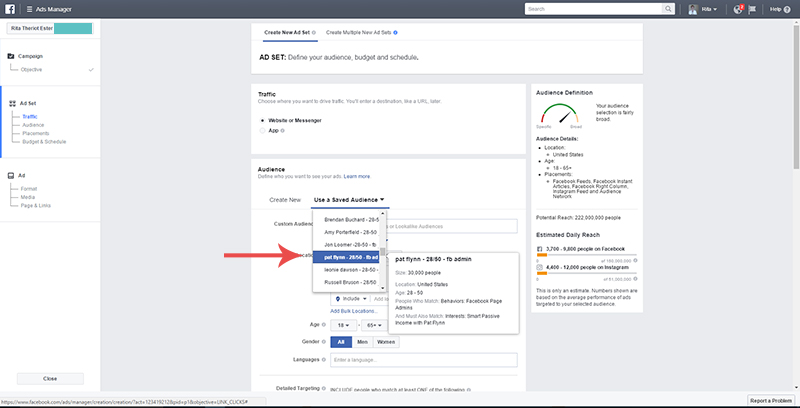Choose leonie dawson saved audience
The width and height of the screenshot is (800, 408).
pyautogui.click(x=346, y=269)
